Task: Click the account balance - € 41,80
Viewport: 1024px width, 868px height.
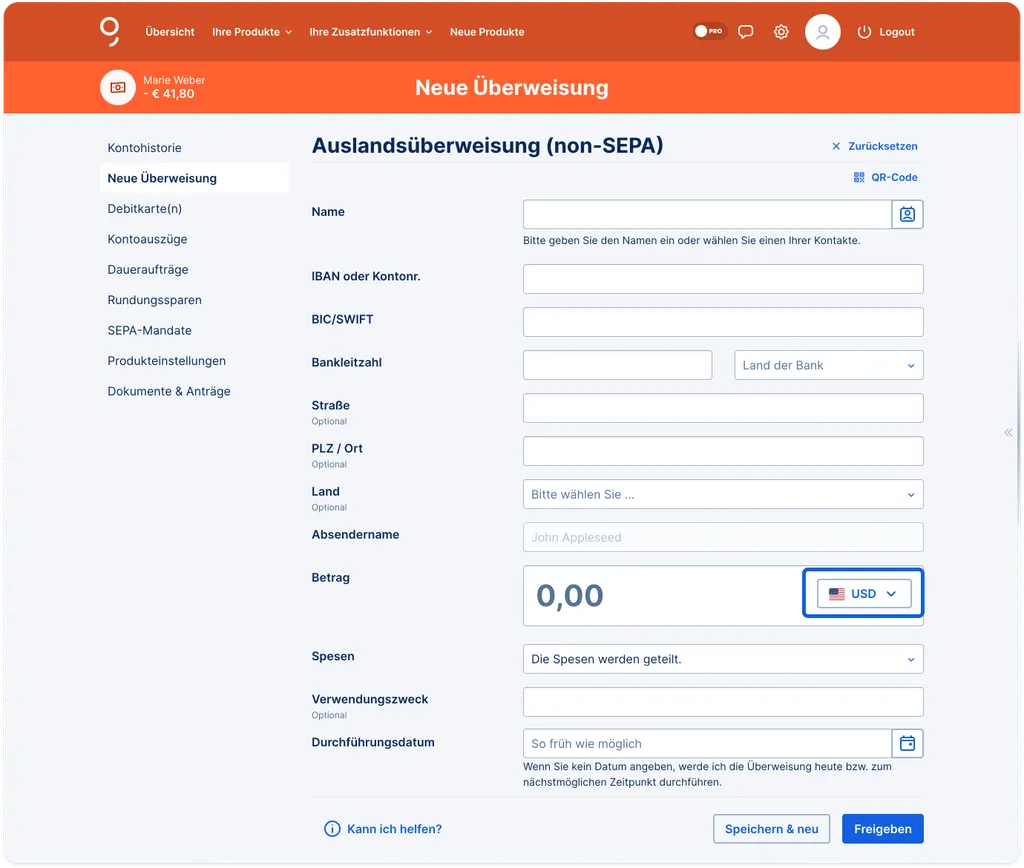Action: tap(168, 94)
